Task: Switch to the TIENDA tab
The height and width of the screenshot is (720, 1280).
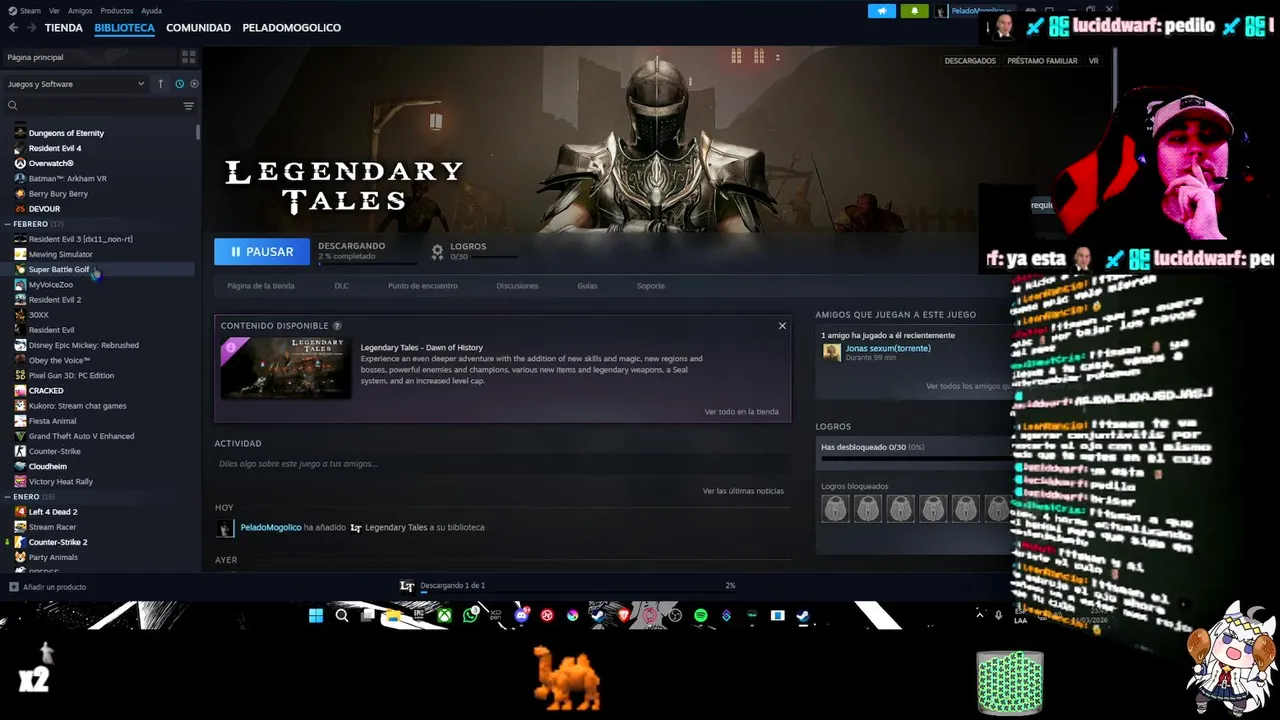Action: coord(64,28)
